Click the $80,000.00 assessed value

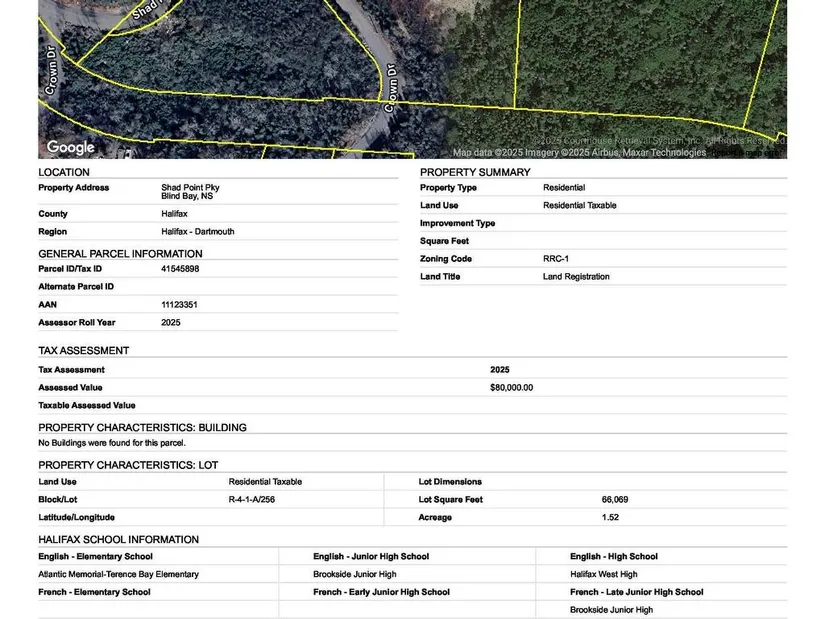tap(511, 388)
